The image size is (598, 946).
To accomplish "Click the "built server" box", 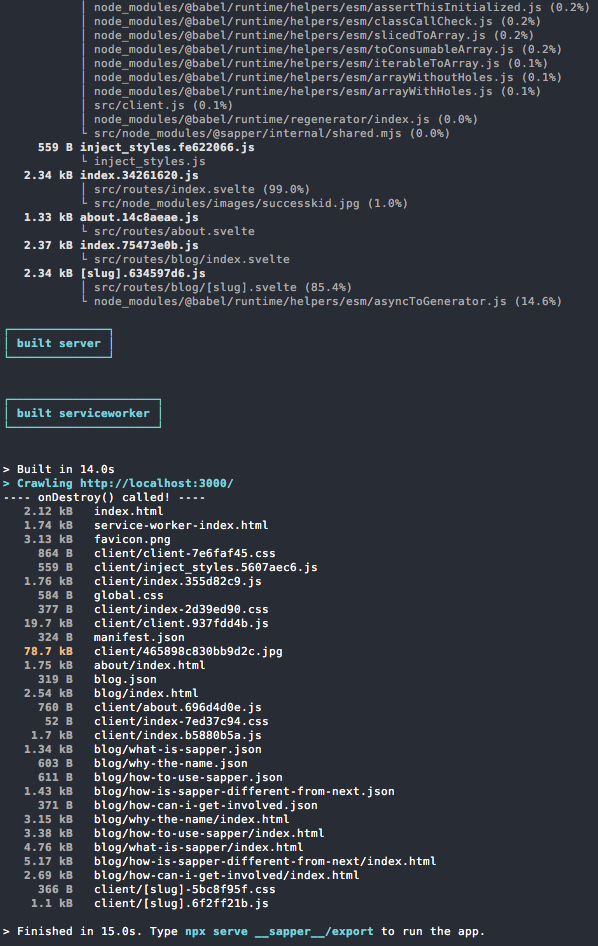I will click(x=59, y=343).
